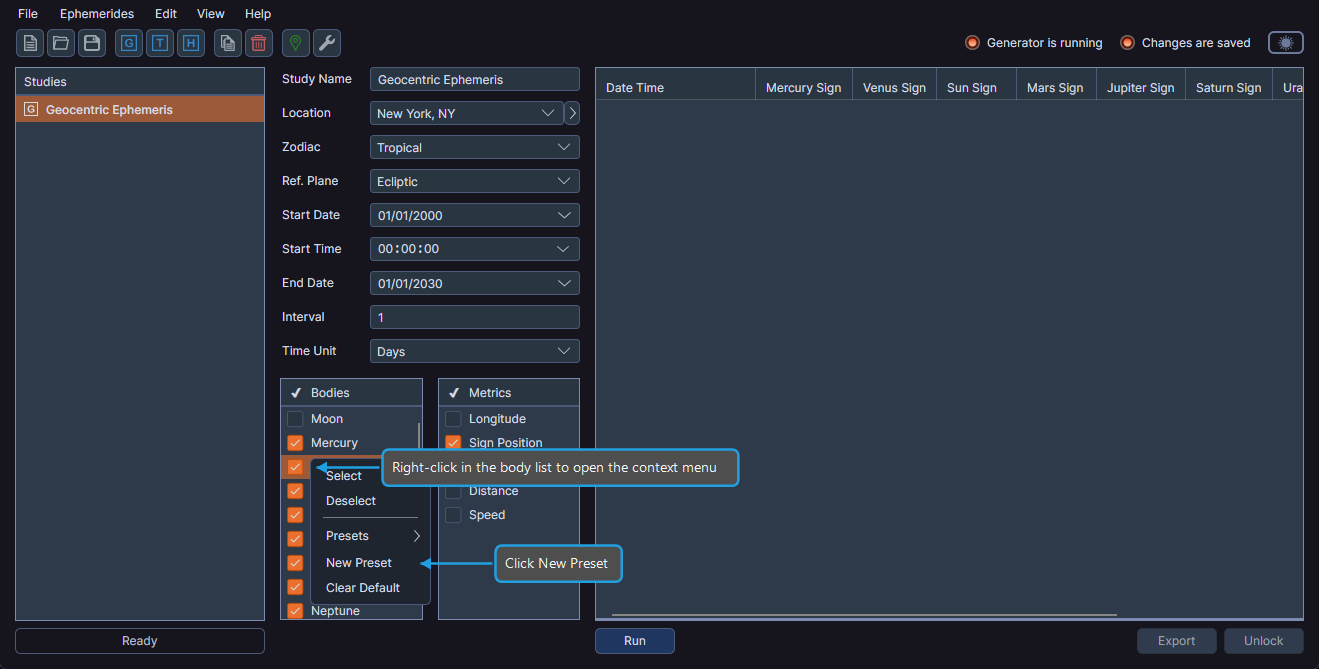
Task: Enable the Speed metric checkbox
Action: [x=453, y=515]
